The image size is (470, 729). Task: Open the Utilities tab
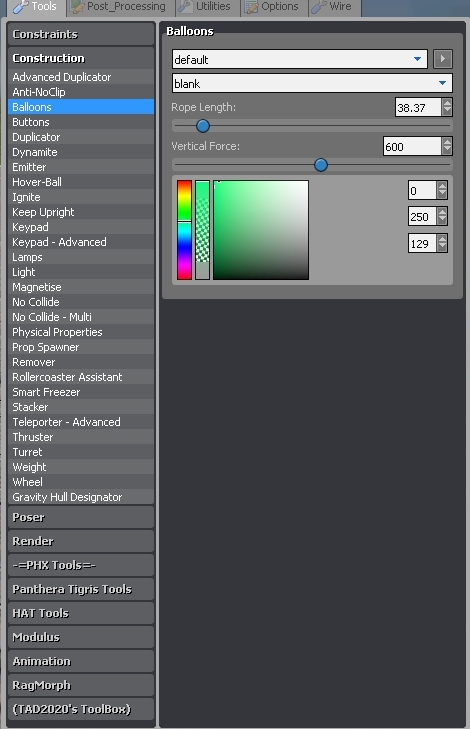pyautogui.click(x=207, y=7)
